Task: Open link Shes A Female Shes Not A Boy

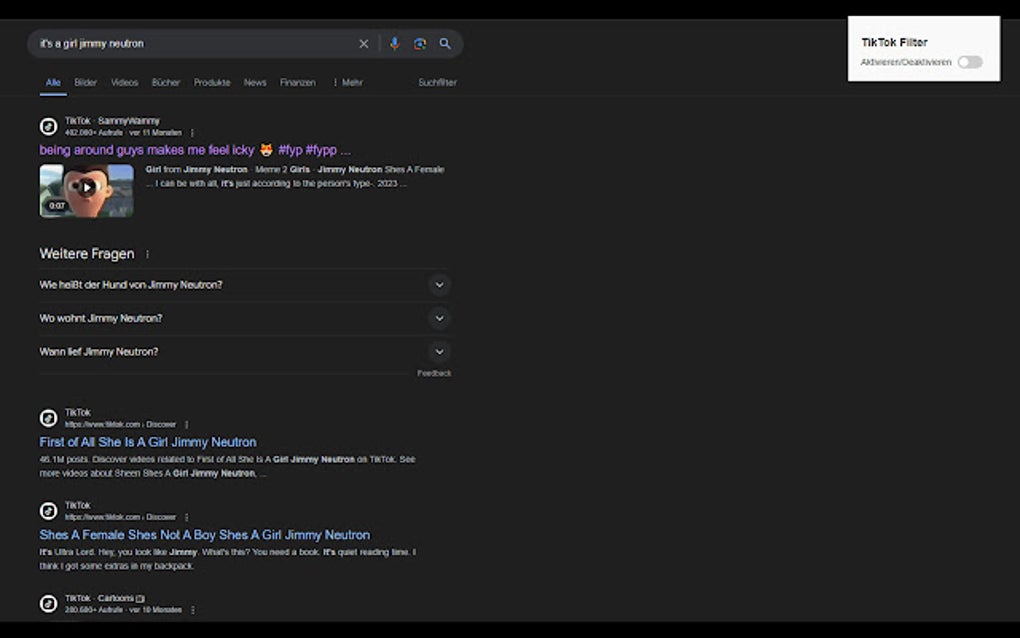Action: 205,535
